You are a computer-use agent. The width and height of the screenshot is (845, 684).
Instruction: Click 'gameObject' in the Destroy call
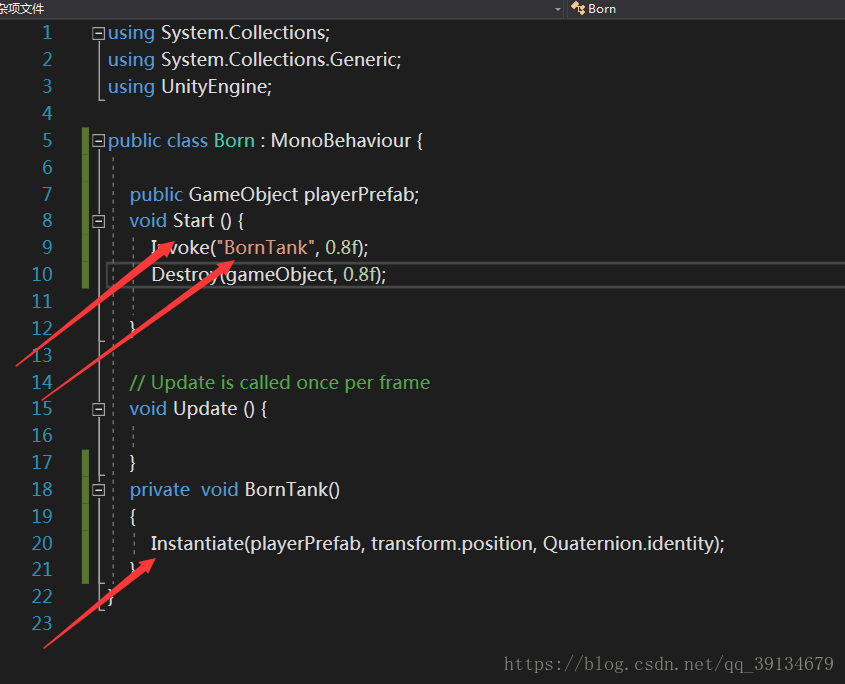tap(281, 275)
